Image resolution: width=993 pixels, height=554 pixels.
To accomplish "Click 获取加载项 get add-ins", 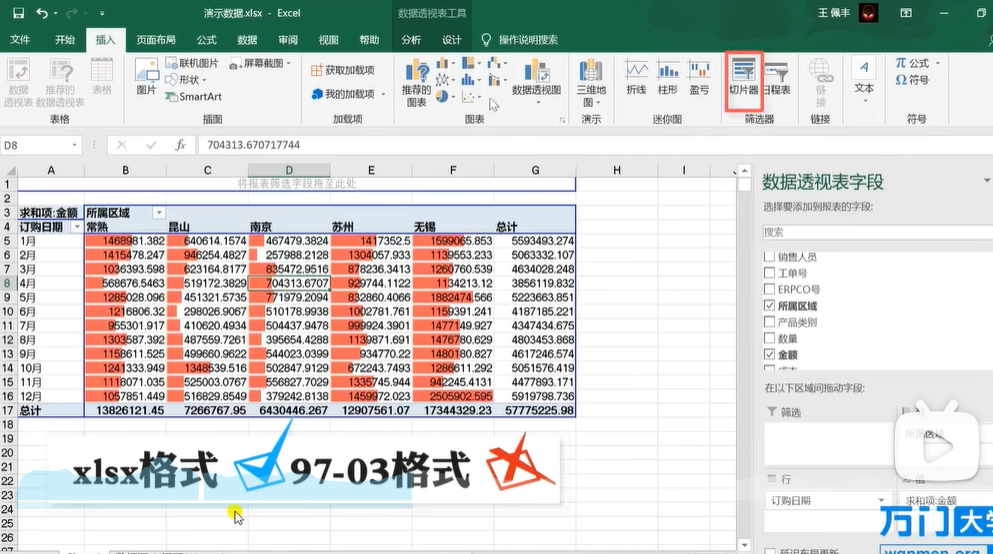I will (343, 70).
